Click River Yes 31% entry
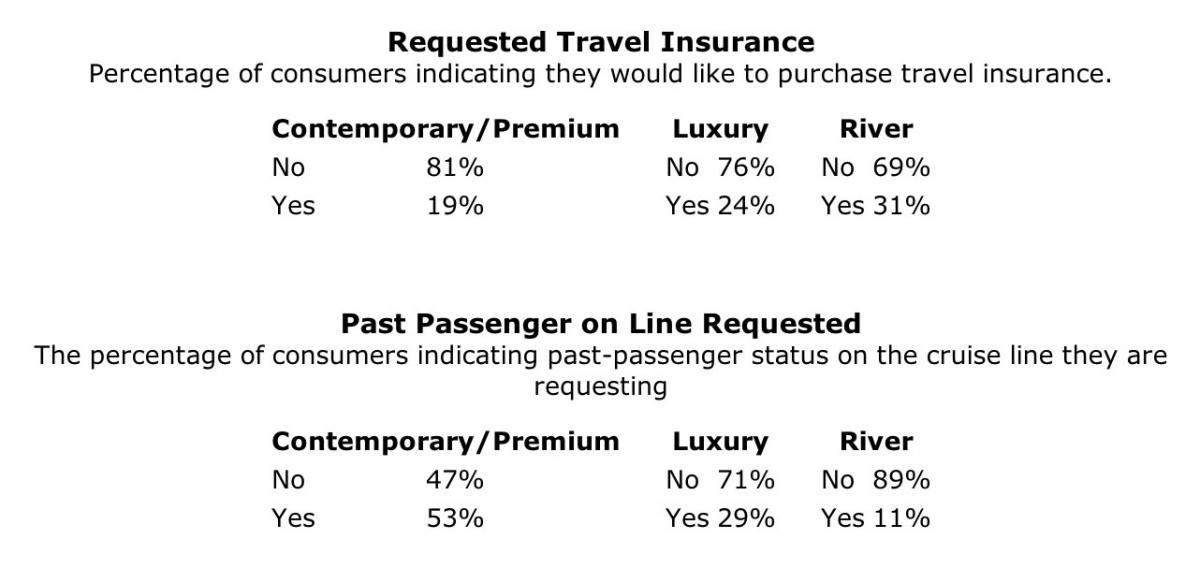 coord(876,206)
